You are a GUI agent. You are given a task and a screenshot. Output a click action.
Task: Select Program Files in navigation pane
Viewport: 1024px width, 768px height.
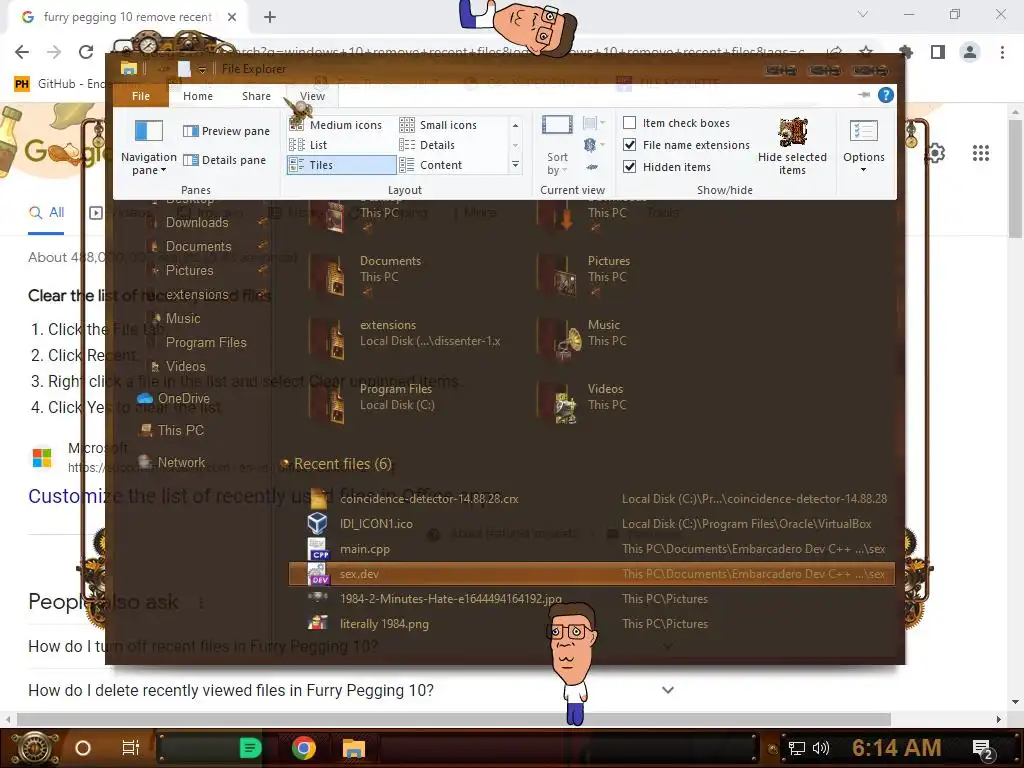(x=206, y=343)
